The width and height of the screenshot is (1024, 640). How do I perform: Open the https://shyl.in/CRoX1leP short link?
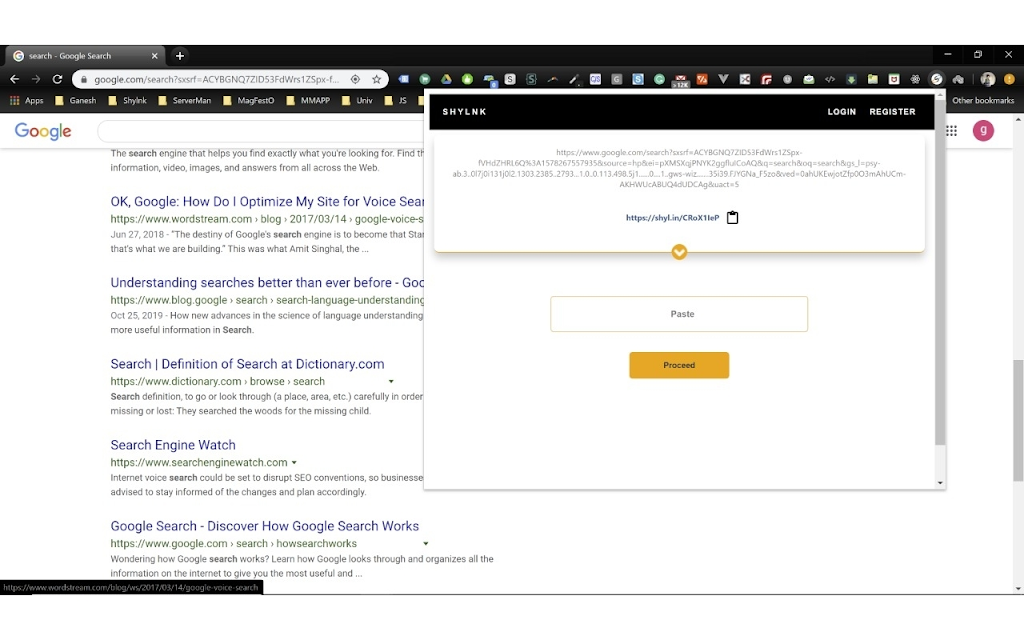(672, 217)
